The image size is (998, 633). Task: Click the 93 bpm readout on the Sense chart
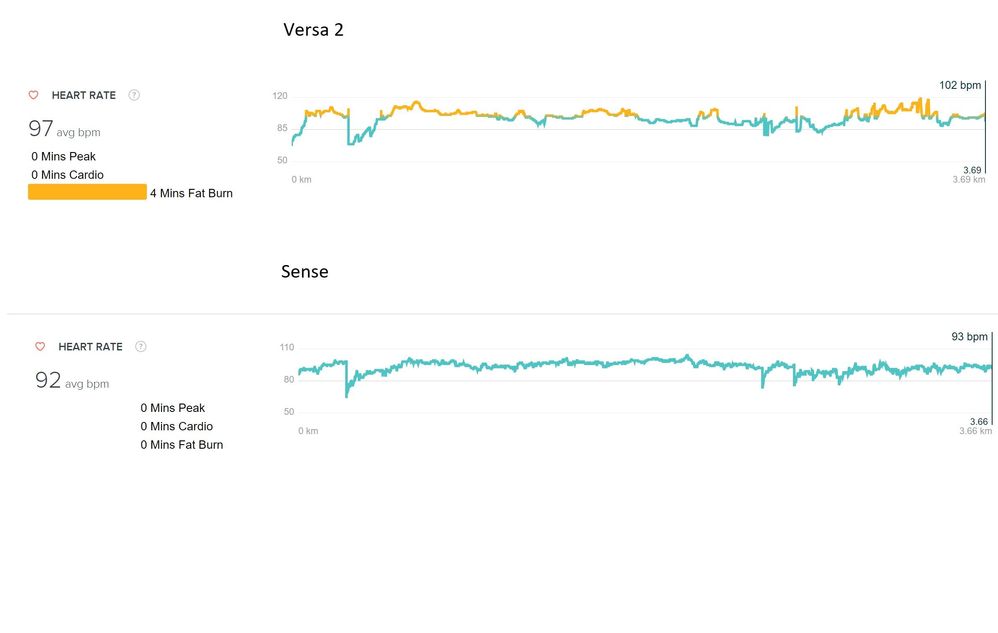tap(969, 337)
